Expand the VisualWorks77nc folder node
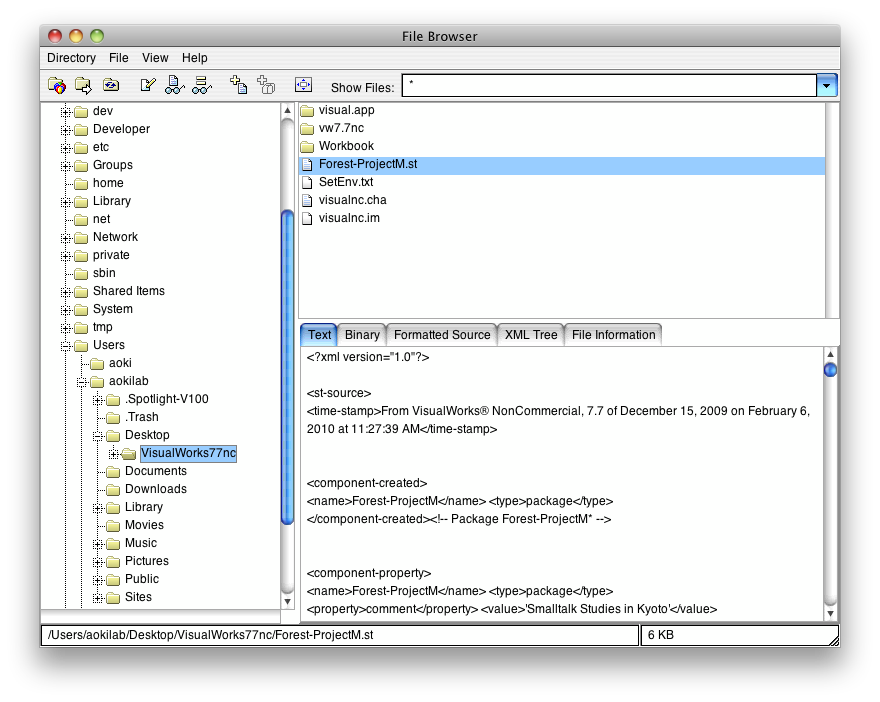880x702 pixels. [114, 453]
